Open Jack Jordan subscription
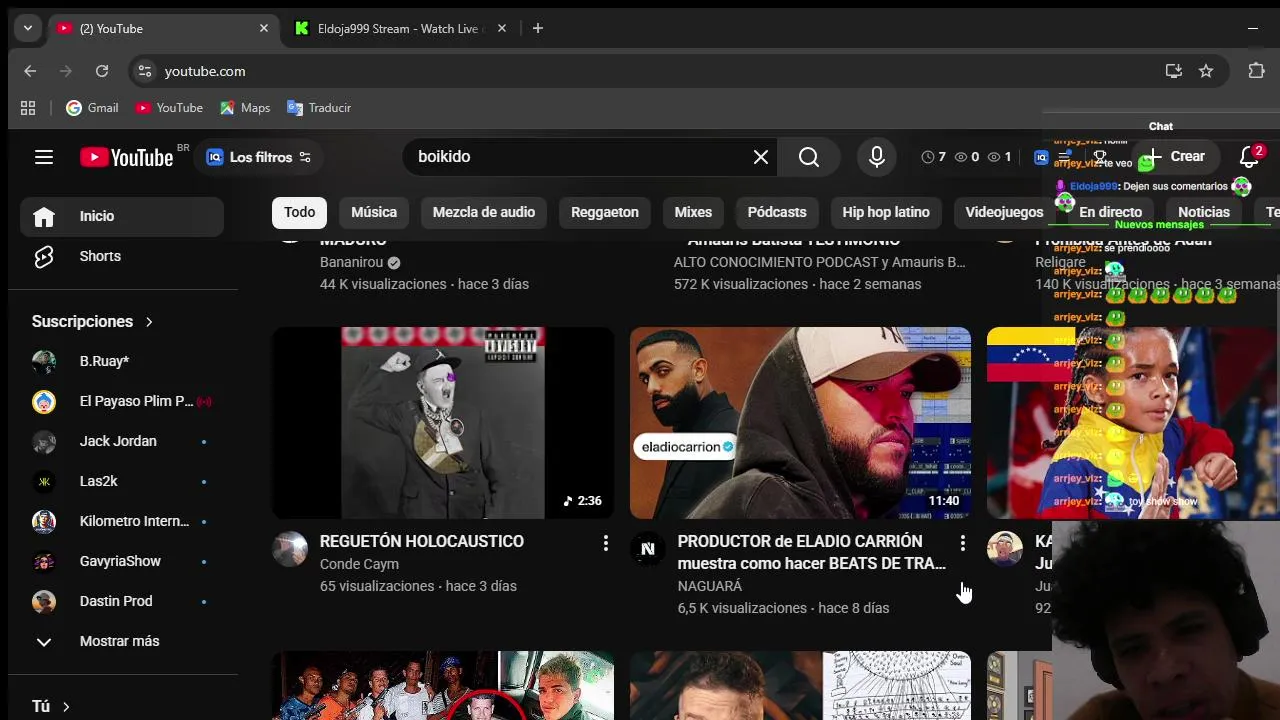Viewport: 1280px width, 720px height. pos(122,441)
